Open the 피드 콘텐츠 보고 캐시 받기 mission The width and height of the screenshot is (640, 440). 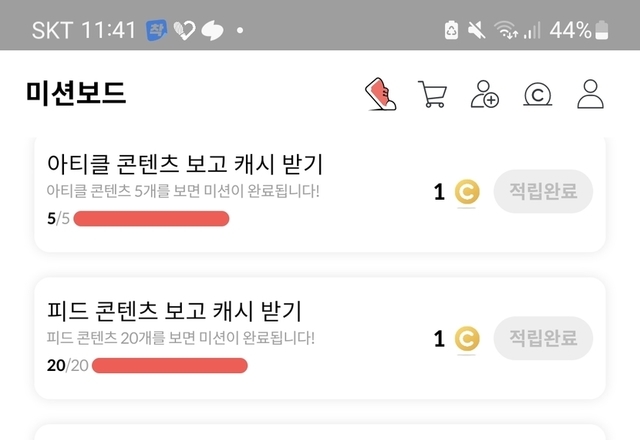click(x=174, y=311)
